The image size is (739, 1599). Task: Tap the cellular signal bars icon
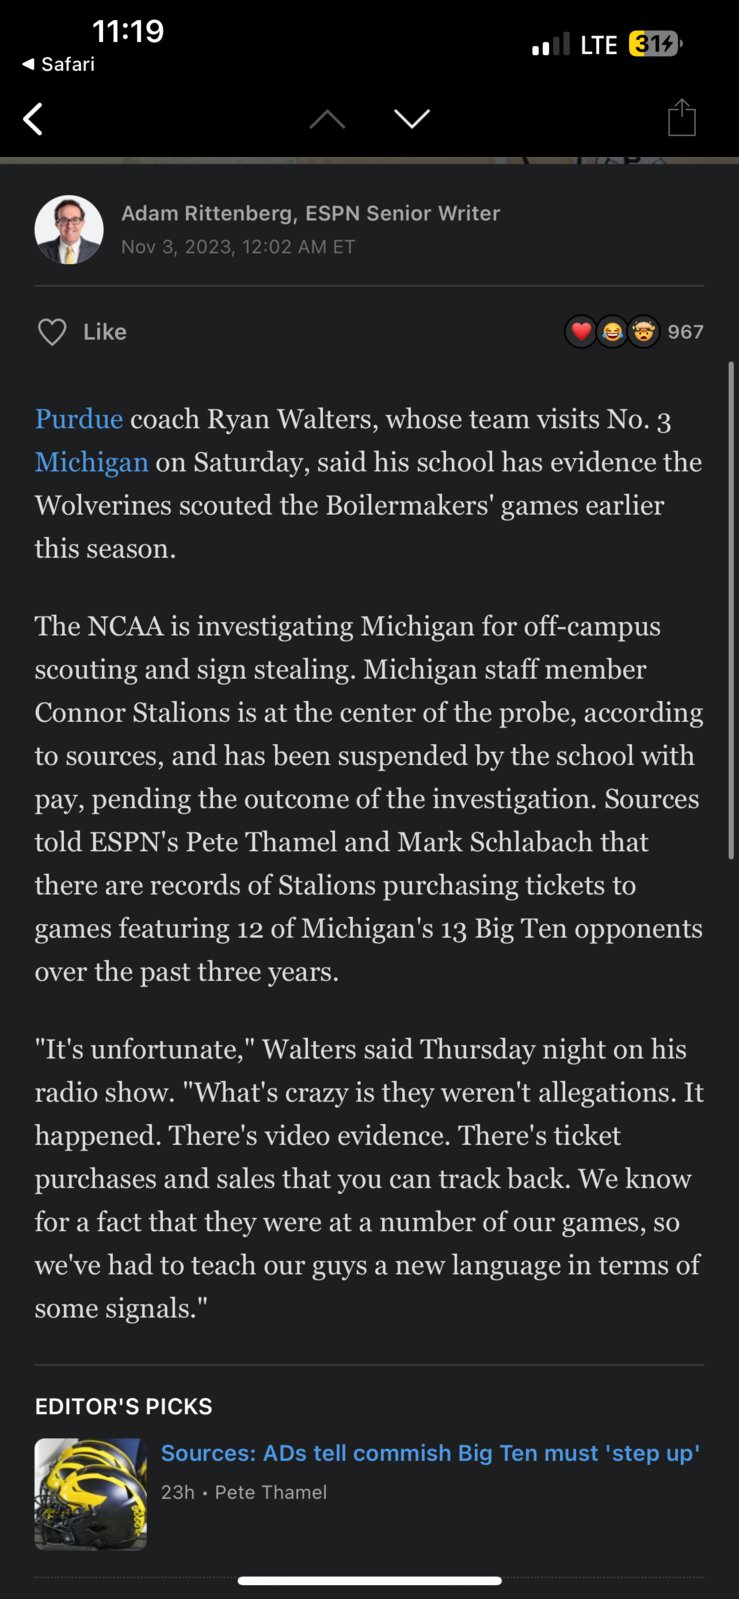pyautogui.click(x=550, y=44)
